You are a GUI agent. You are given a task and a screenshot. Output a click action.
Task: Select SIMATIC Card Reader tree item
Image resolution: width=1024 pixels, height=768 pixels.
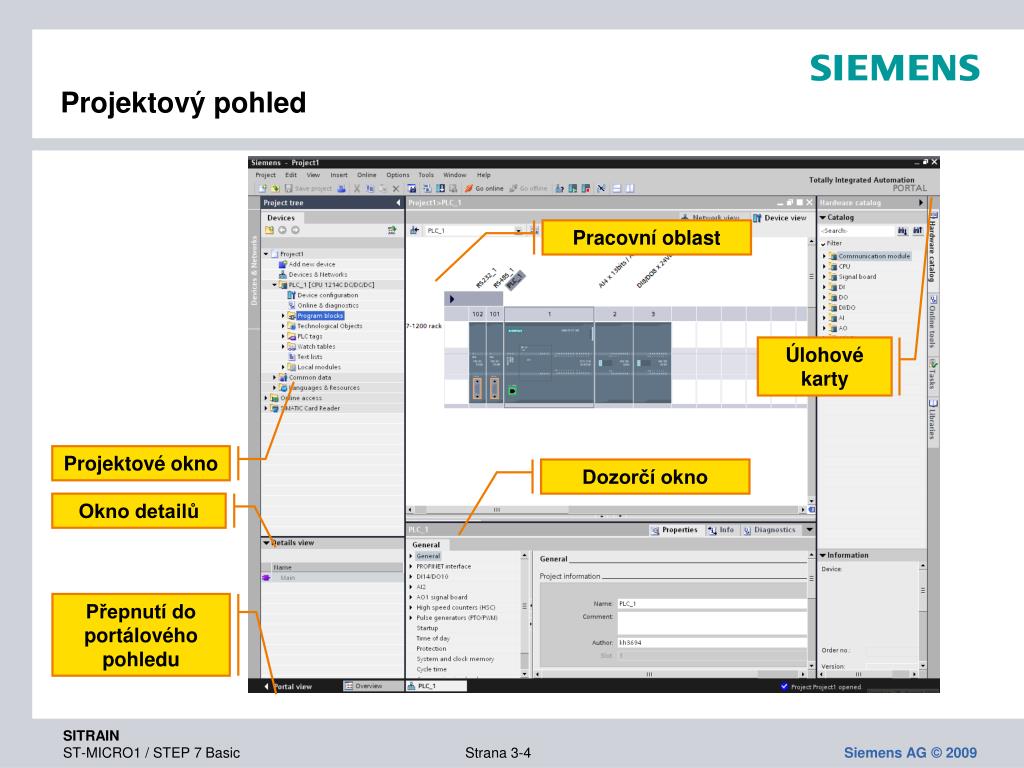pyautogui.click(x=304, y=408)
